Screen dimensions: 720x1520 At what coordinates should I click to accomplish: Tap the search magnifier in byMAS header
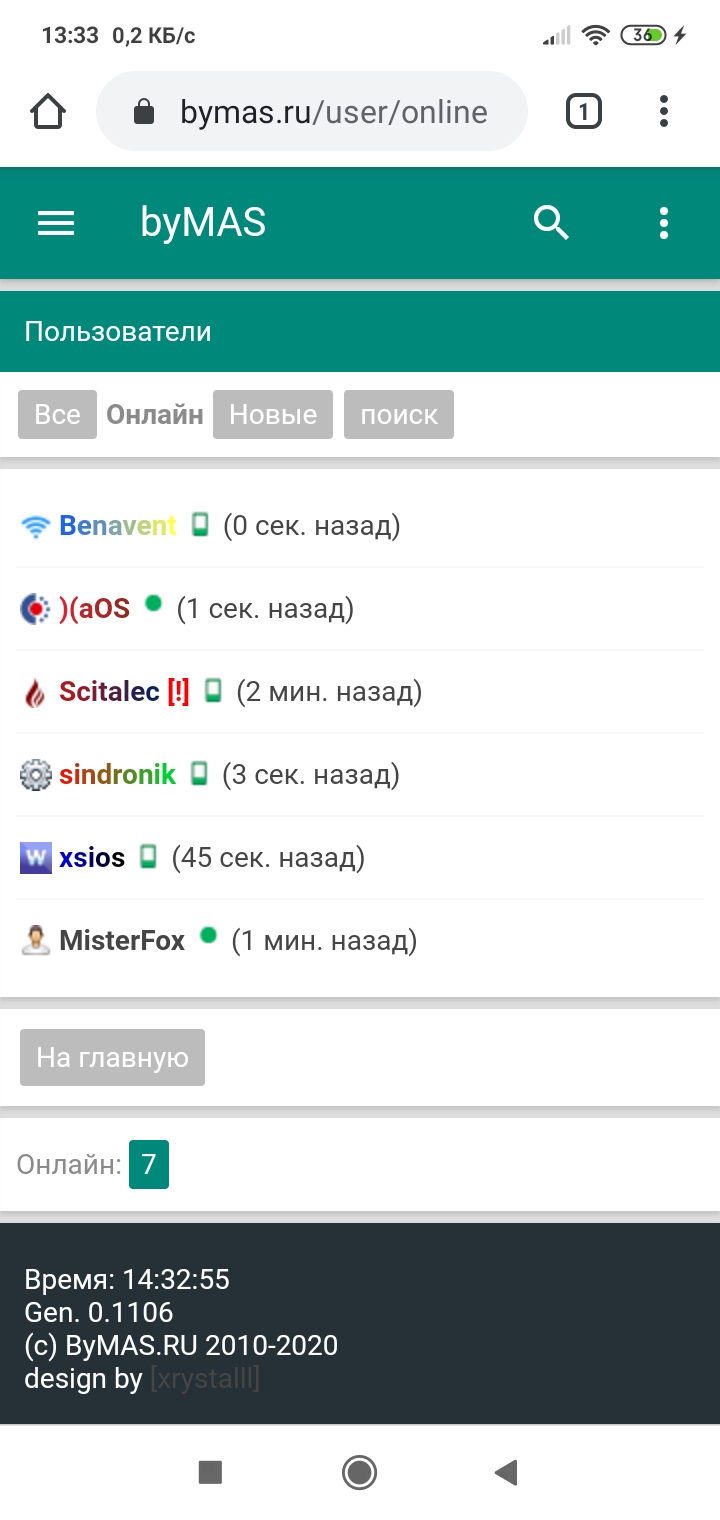click(551, 223)
